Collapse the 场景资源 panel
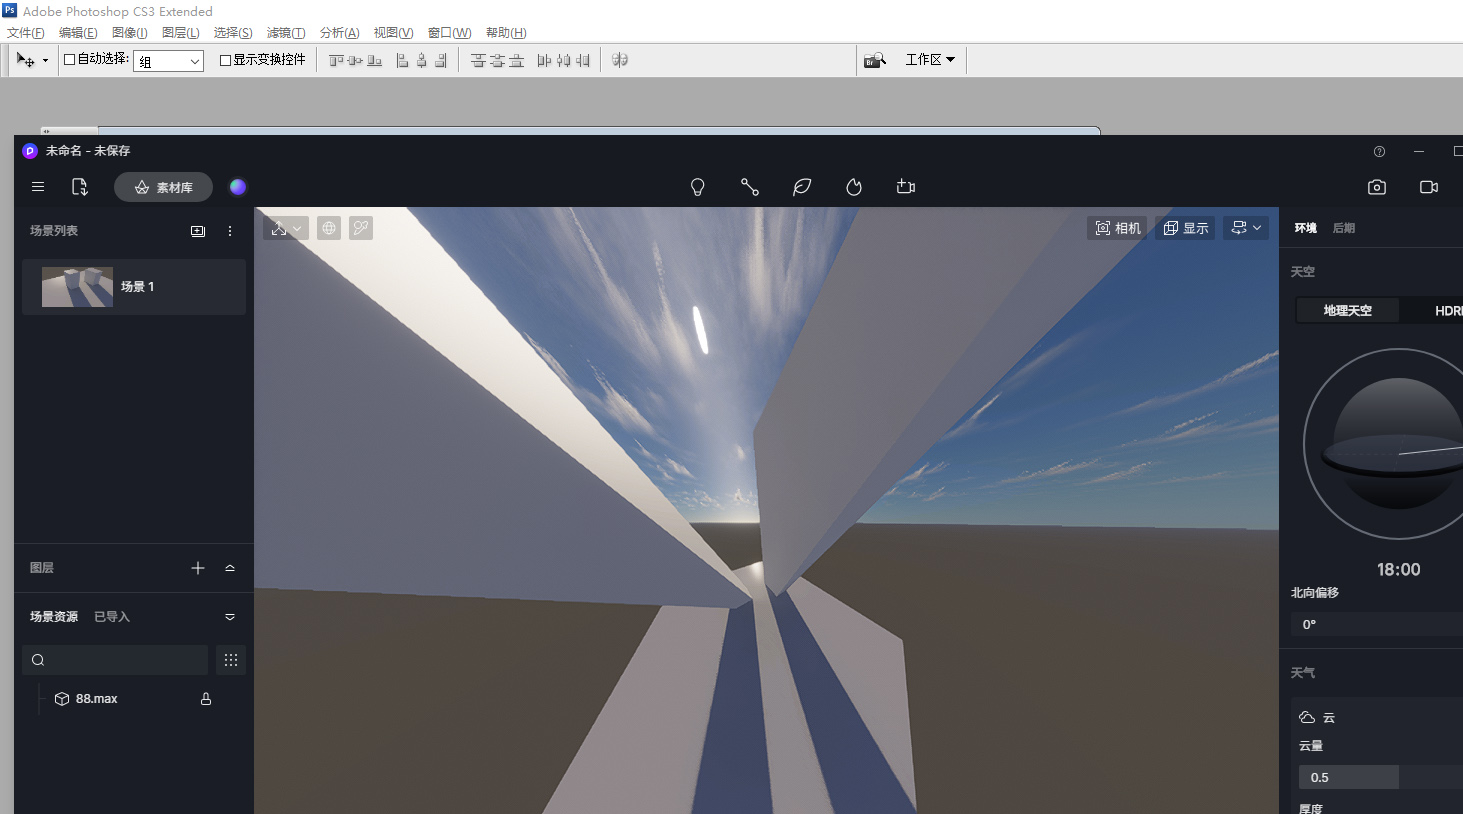The width and height of the screenshot is (1463, 814). coord(230,617)
